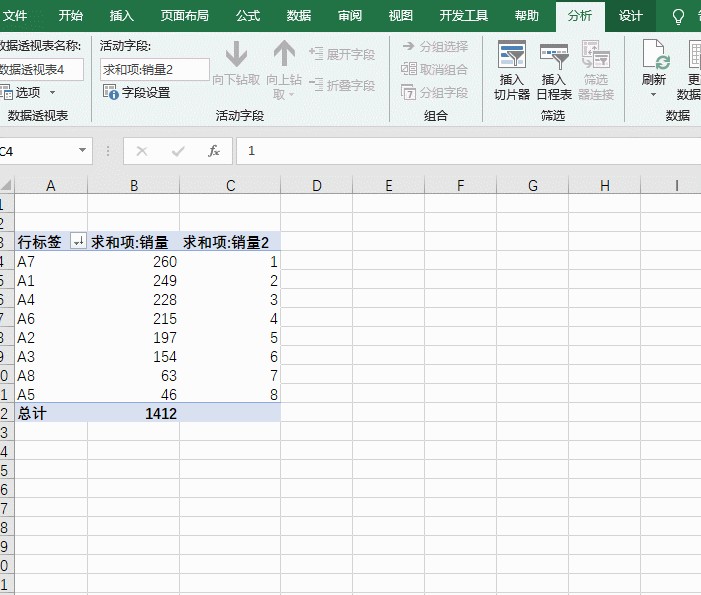
Task: Switch to the 数据 ribbon tab
Action: 299,16
